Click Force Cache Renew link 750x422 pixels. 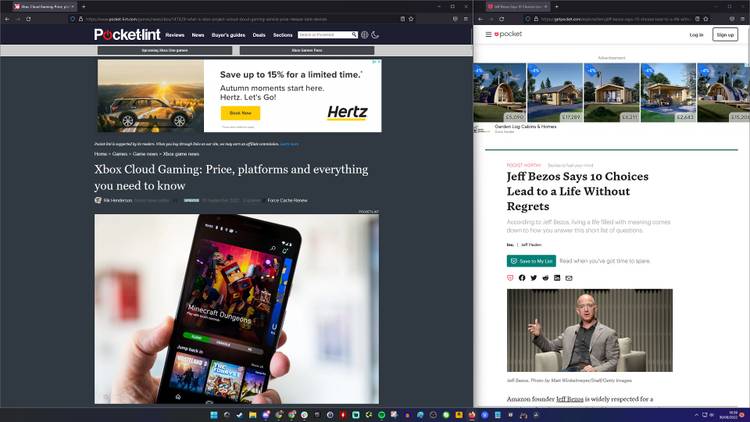pyautogui.click(x=287, y=200)
